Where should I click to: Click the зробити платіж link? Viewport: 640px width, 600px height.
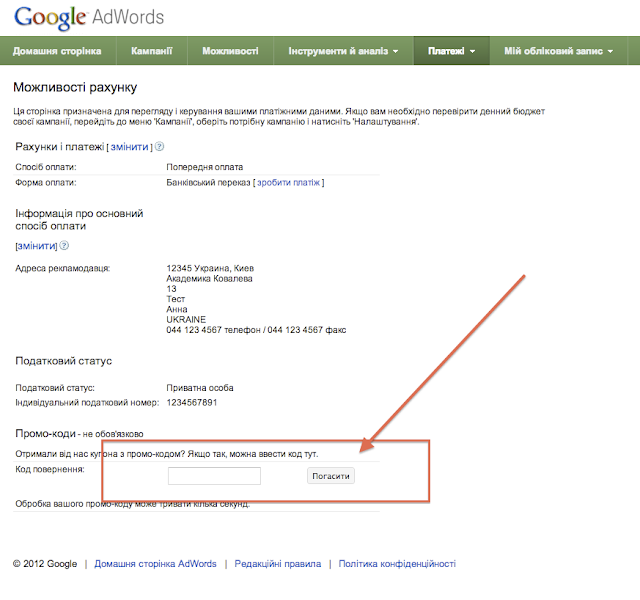click(x=289, y=182)
